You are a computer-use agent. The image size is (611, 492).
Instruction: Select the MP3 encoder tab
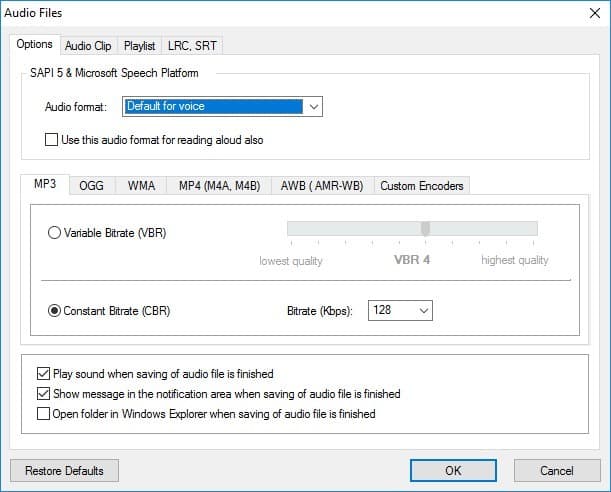coord(45,183)
